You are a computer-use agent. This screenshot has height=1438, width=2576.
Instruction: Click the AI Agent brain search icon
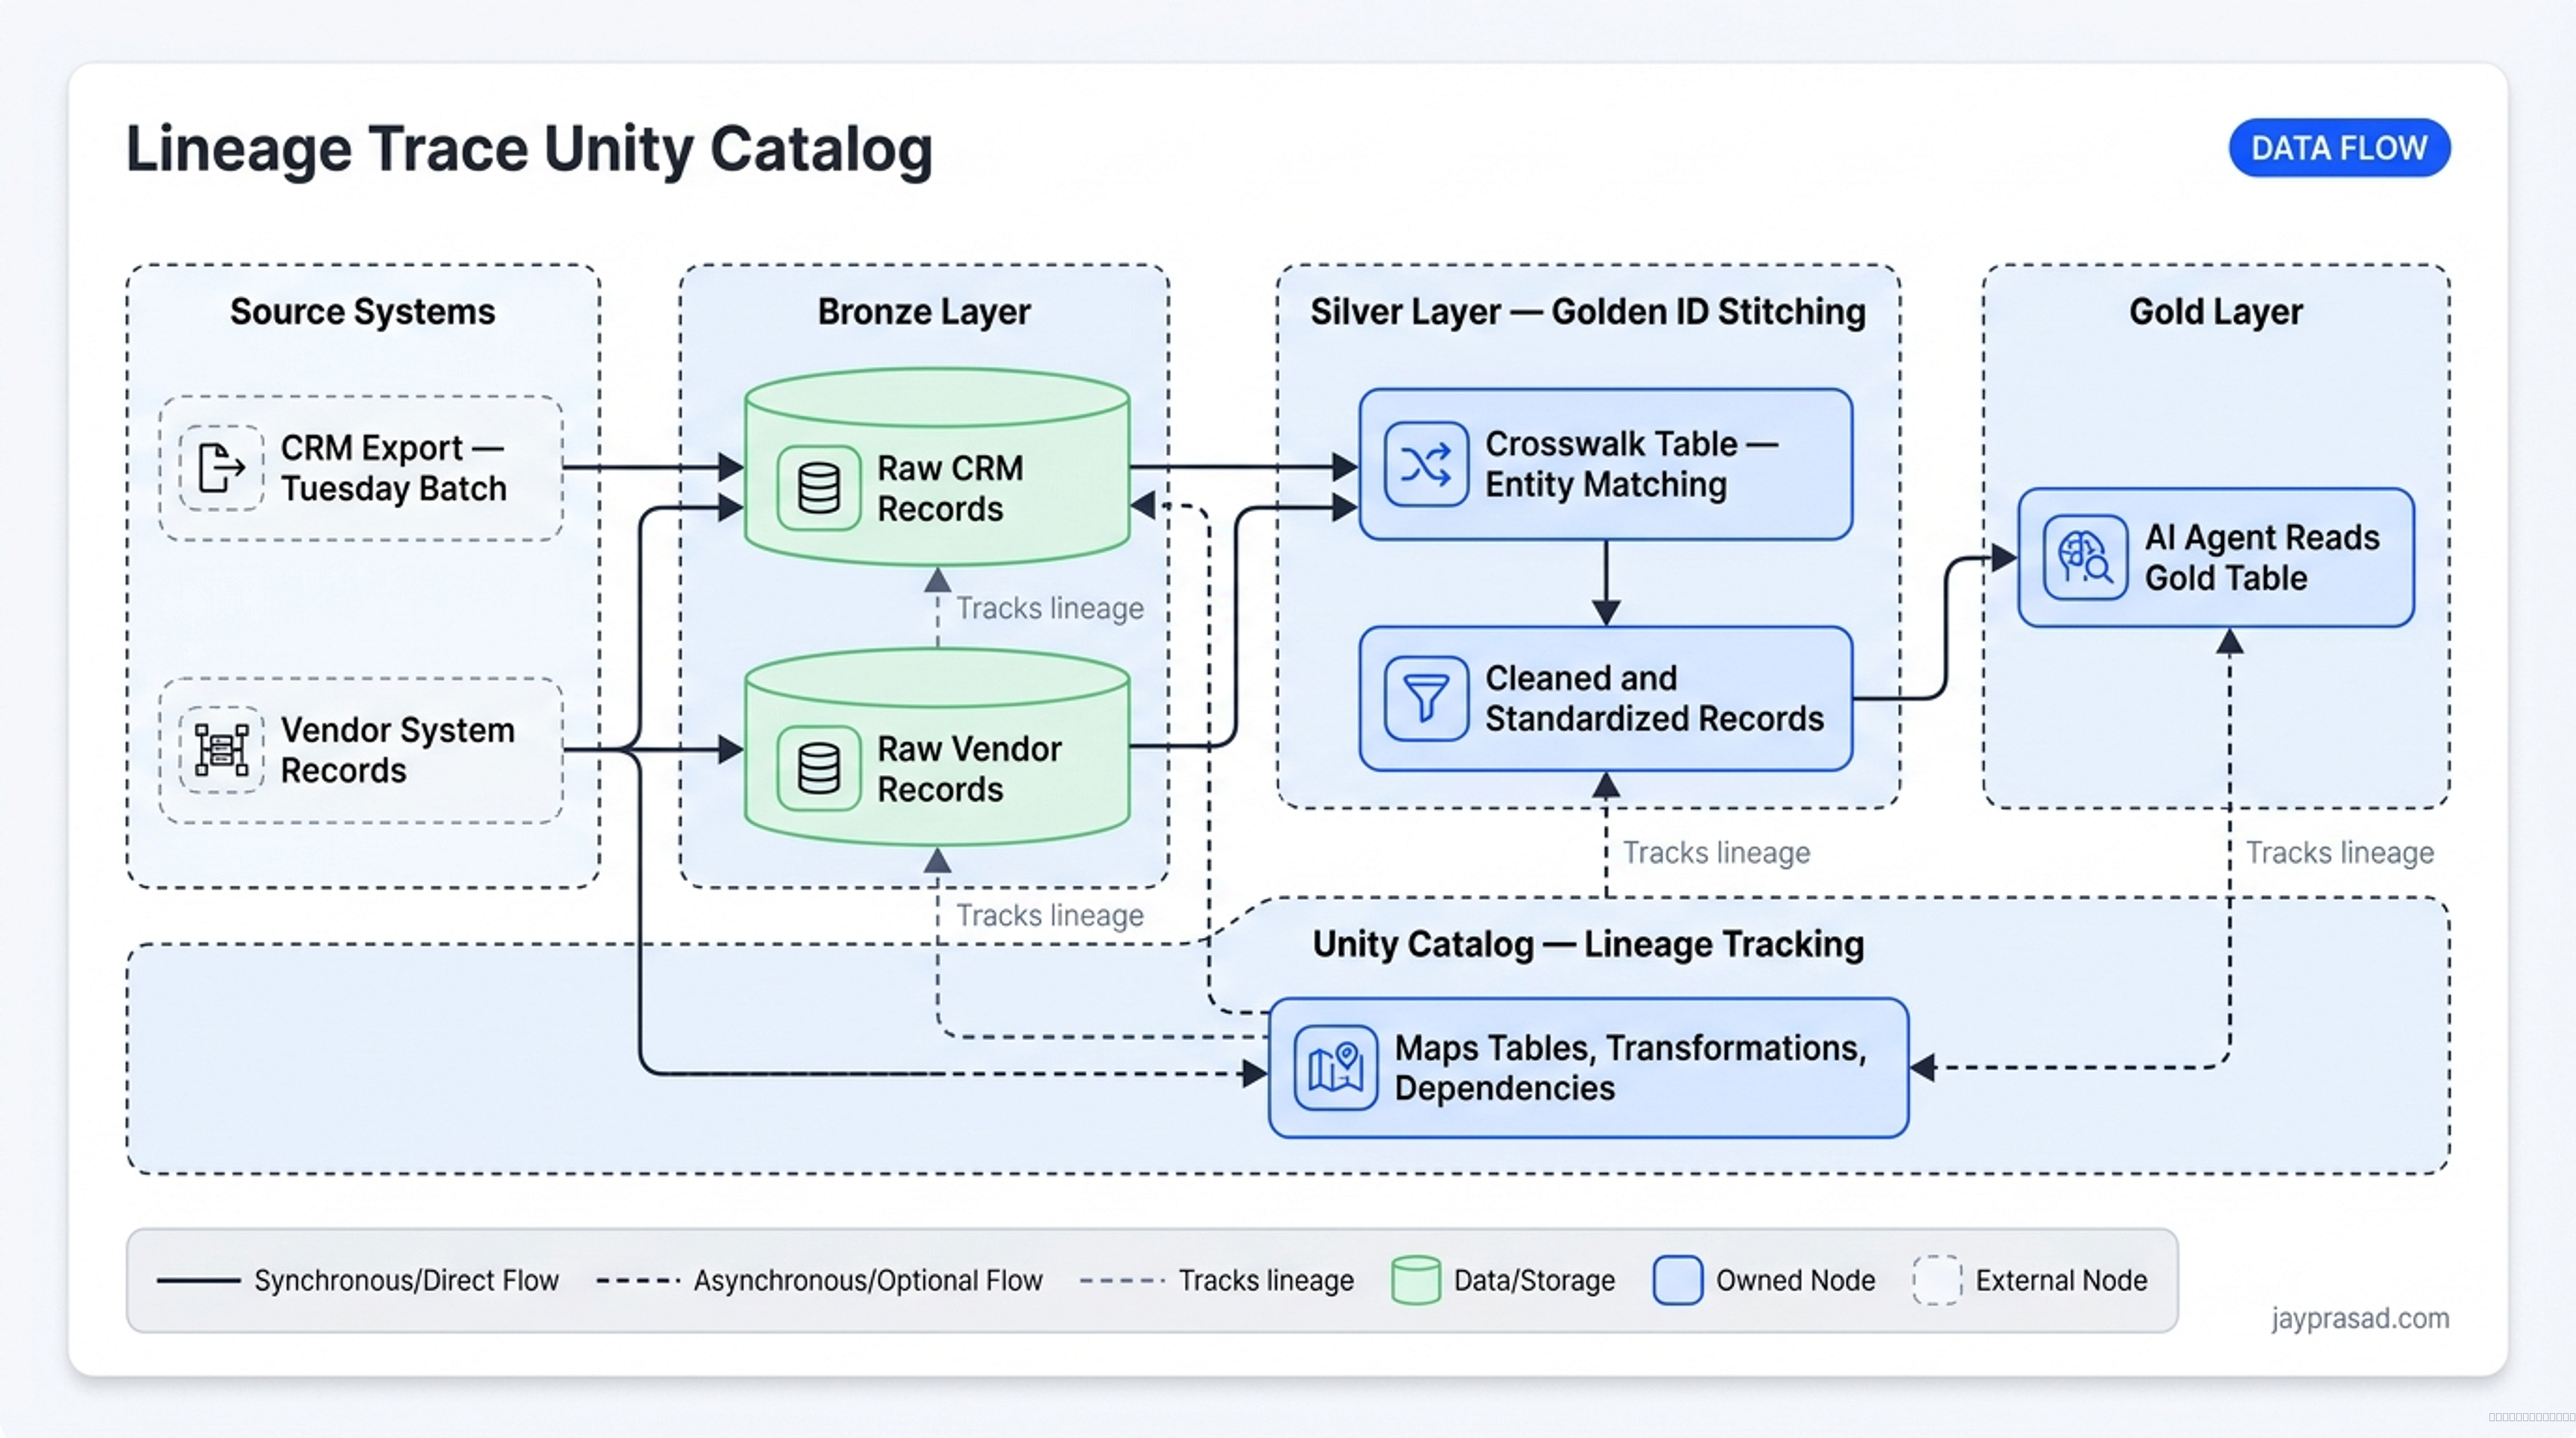point(2085,558)
